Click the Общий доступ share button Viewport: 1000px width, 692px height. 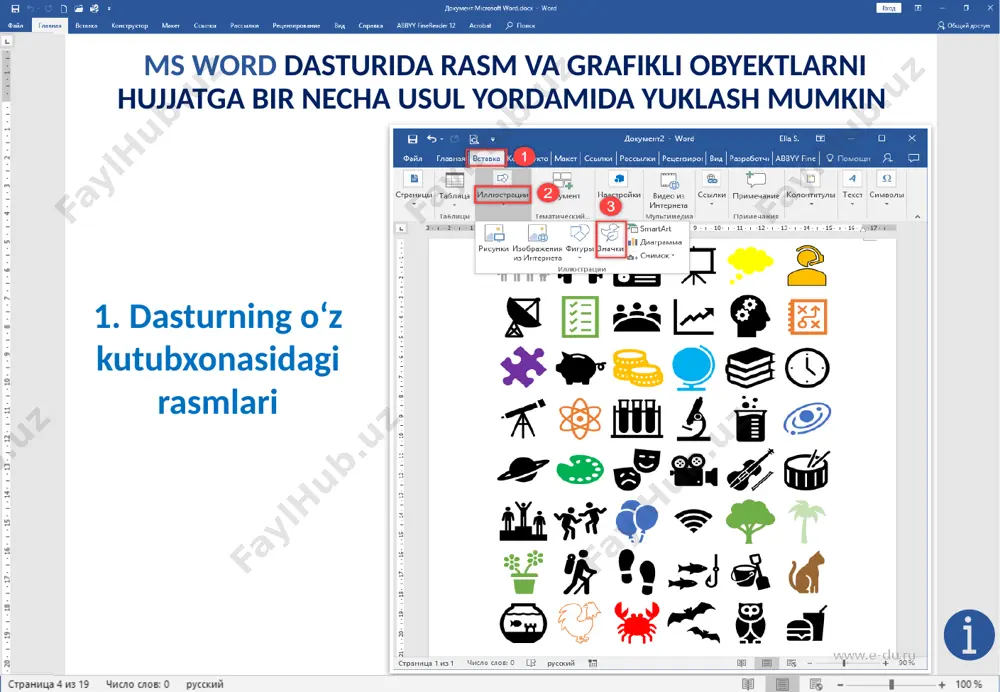963,26
